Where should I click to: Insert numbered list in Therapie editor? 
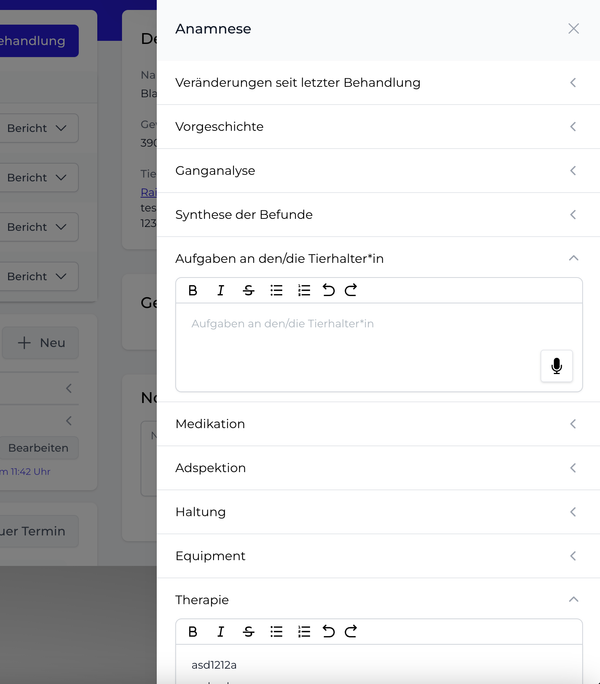click(304, 631)
